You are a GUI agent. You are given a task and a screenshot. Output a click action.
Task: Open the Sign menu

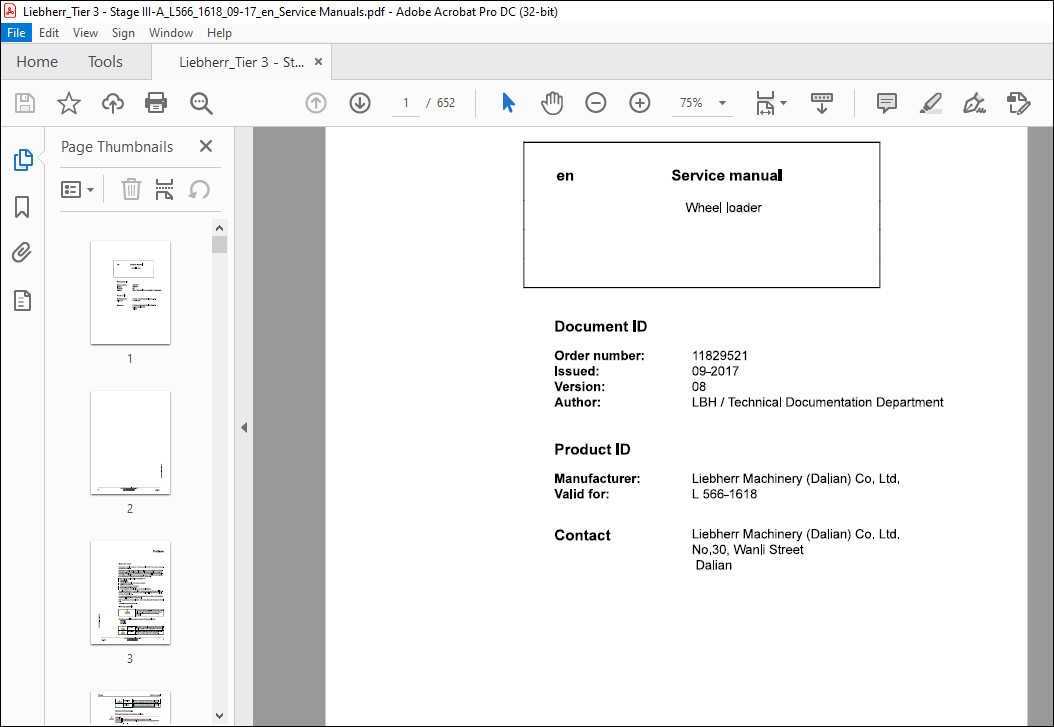click(x=123, y=32)
